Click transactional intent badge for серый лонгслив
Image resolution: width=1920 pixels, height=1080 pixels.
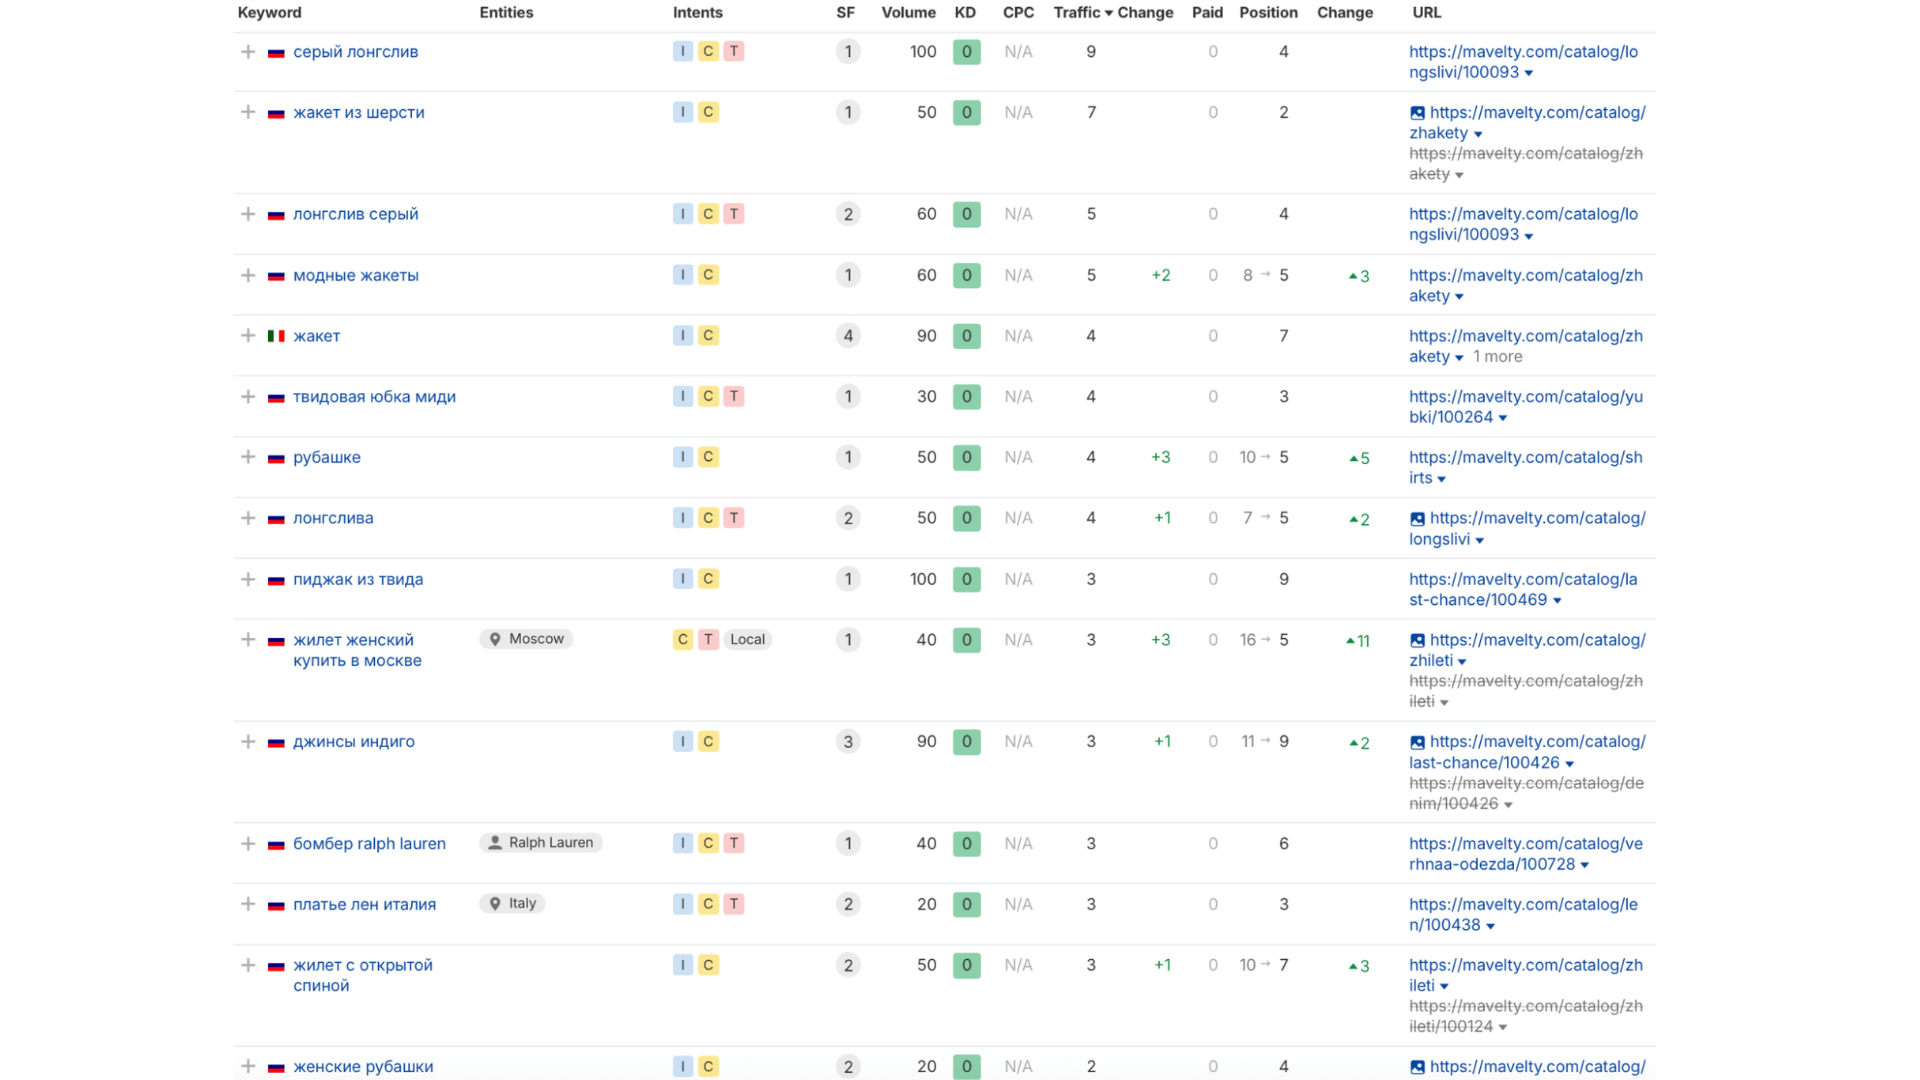coord(734,51)
